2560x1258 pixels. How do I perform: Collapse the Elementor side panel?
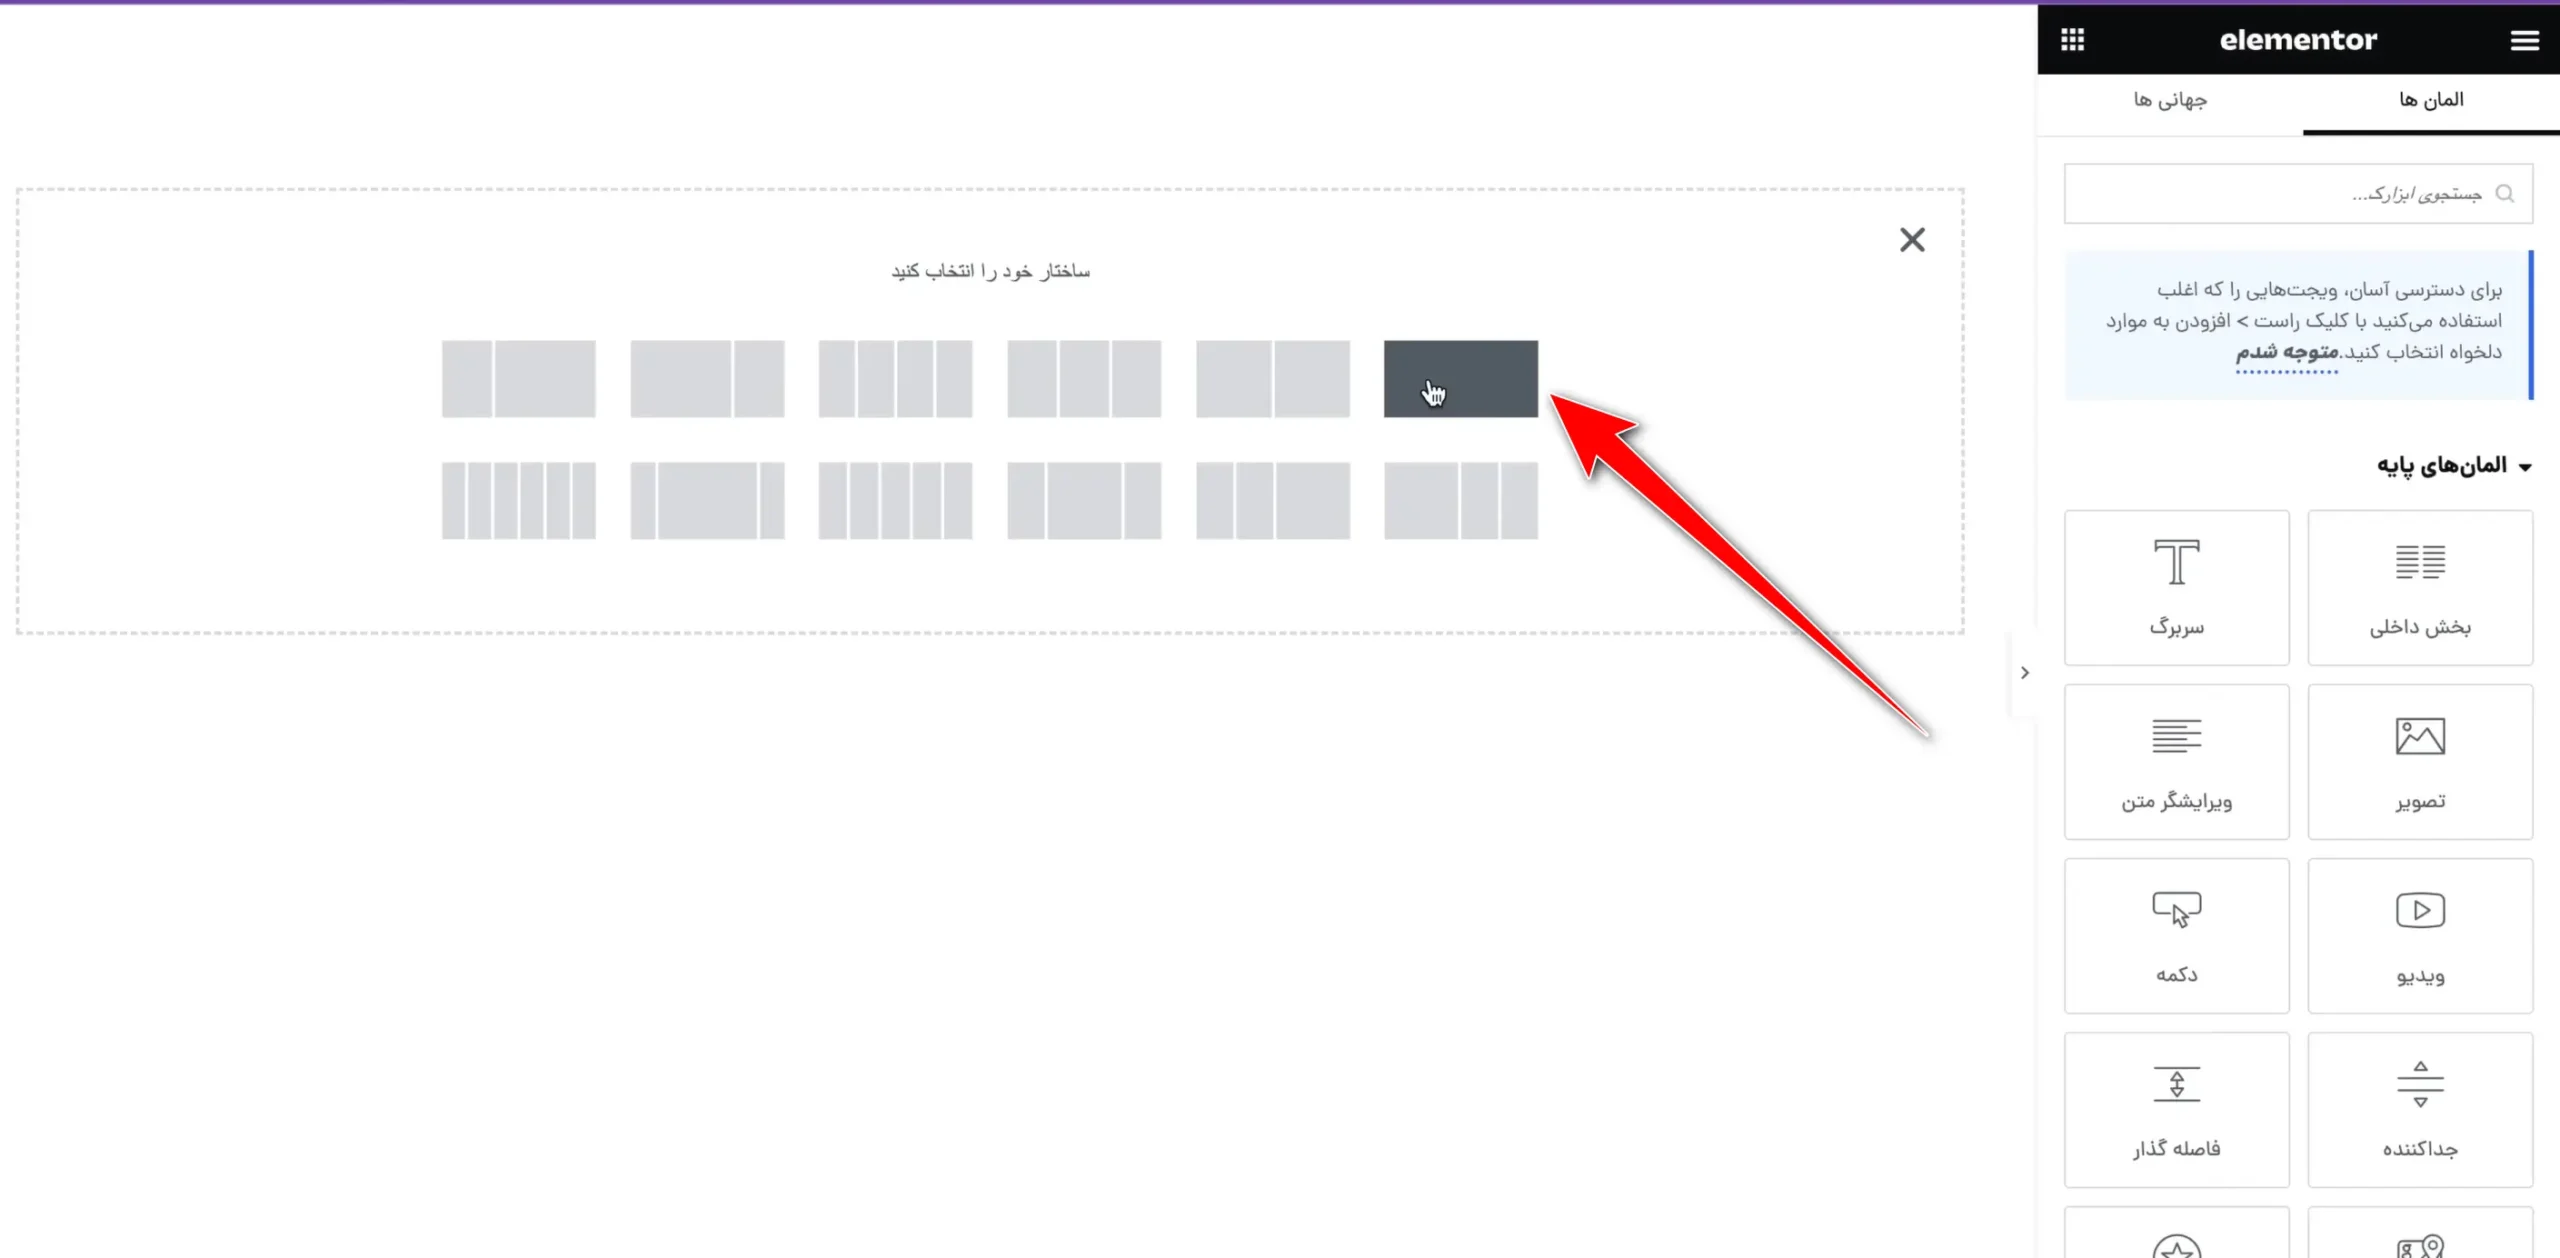[x=2024, y=673]
